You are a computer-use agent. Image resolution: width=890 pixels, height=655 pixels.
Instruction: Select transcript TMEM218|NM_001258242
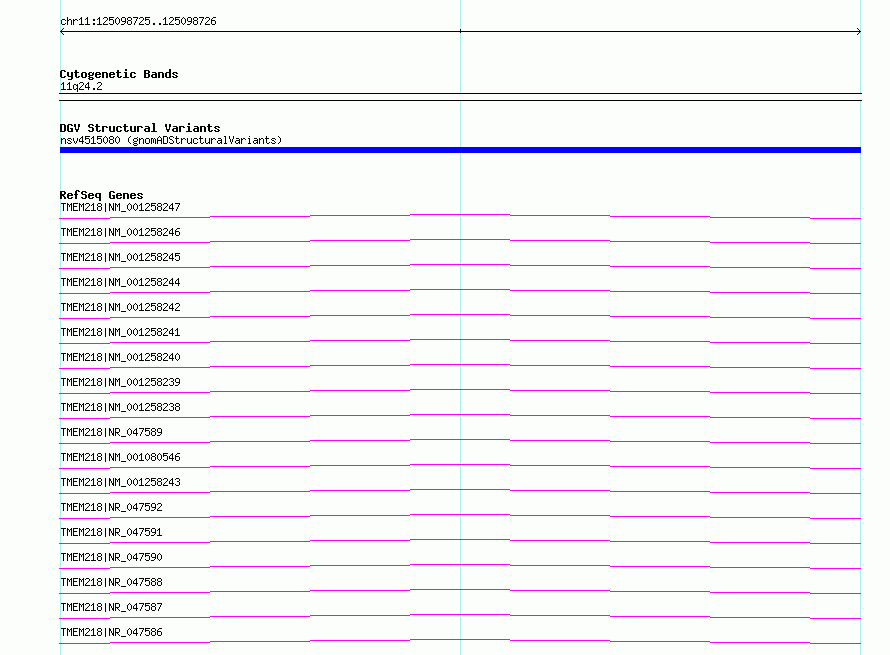120,307
